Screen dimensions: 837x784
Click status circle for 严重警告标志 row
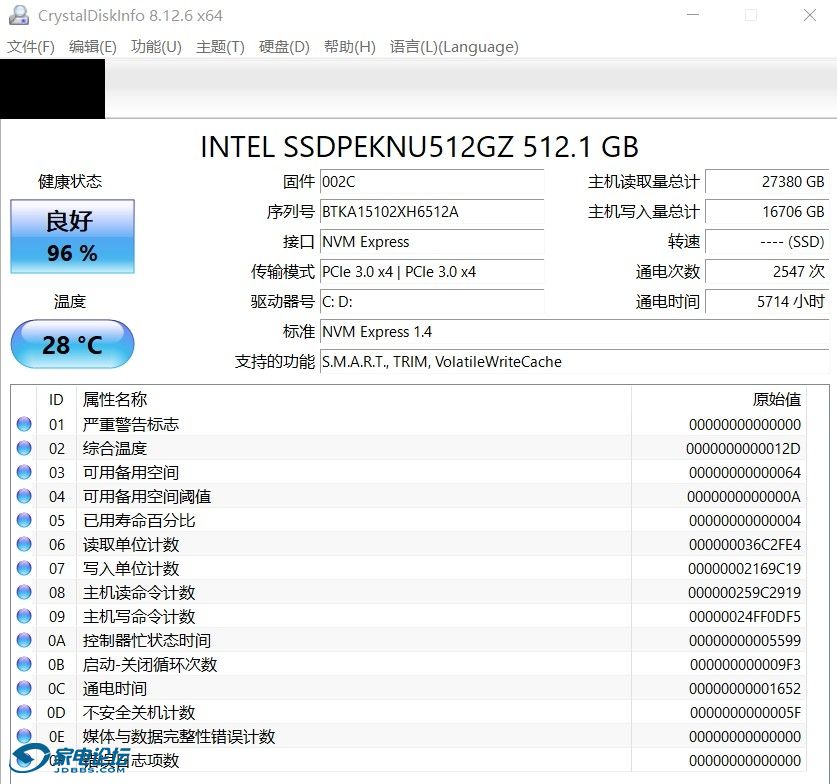coord(24,424)
